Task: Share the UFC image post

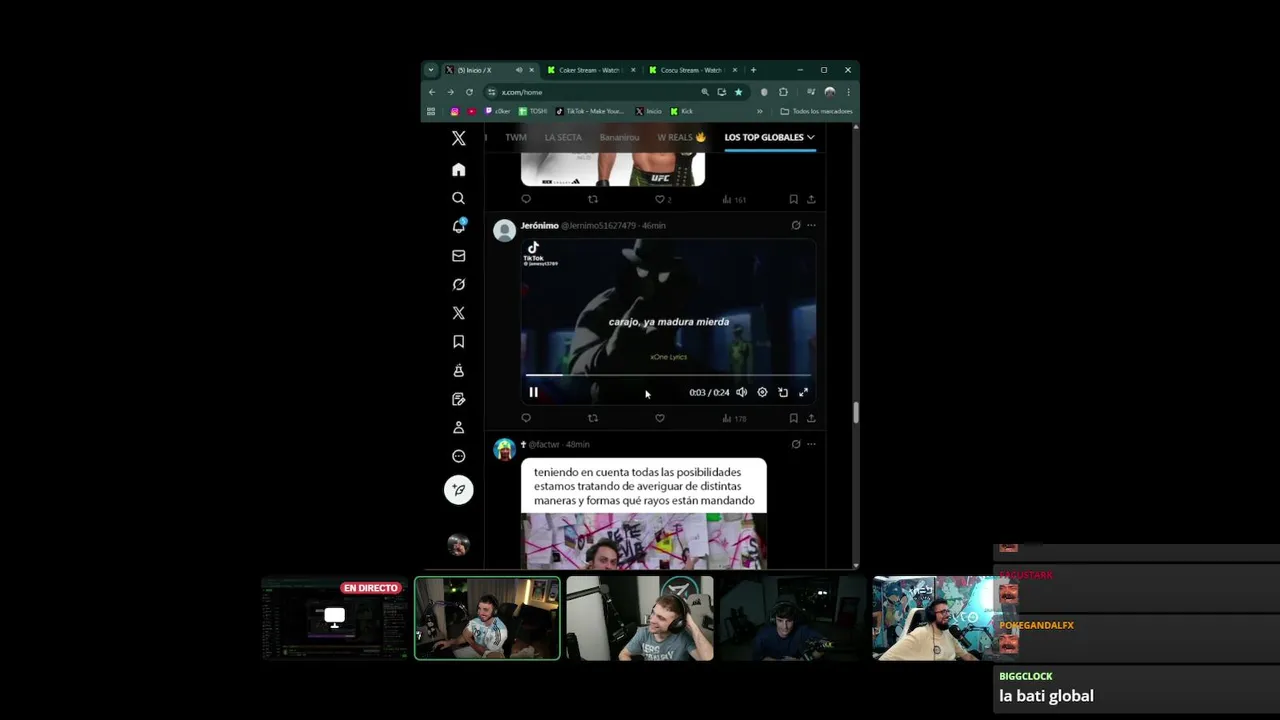Action: 811,199
